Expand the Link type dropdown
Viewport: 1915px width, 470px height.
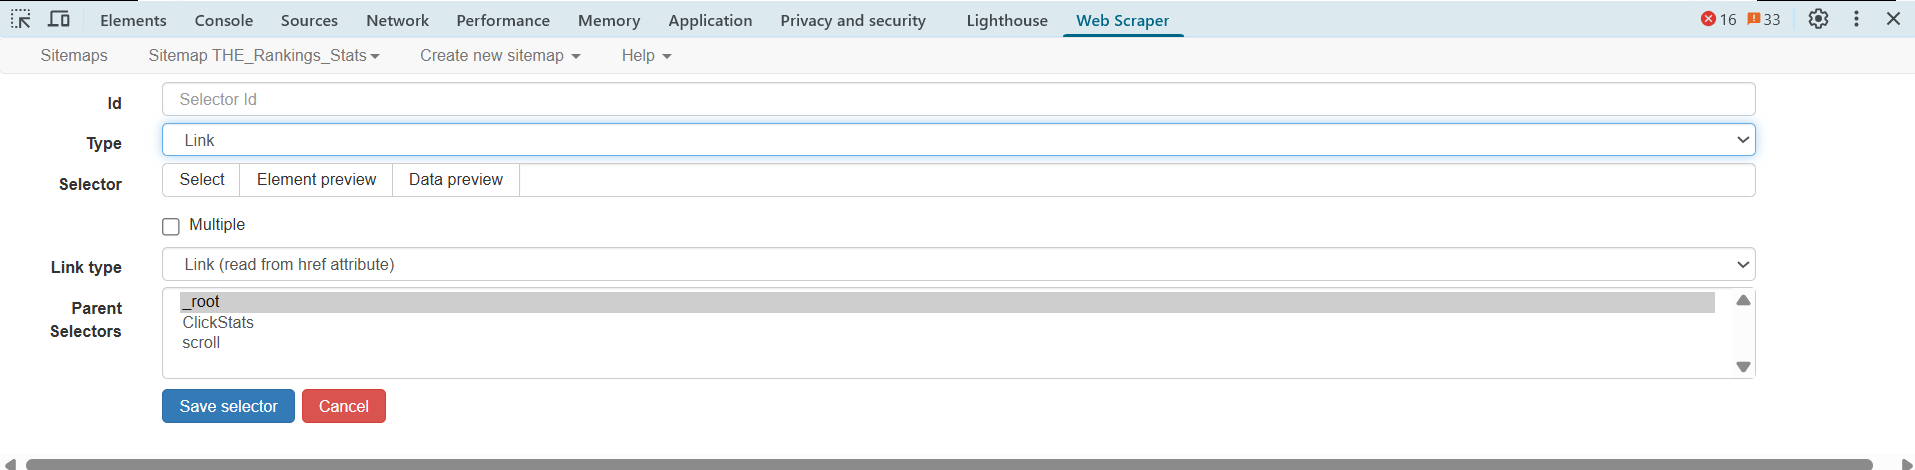click(x=958, y=264)
